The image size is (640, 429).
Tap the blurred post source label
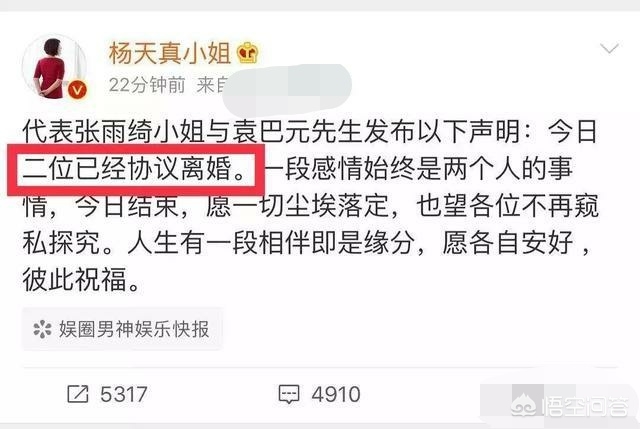288,89
